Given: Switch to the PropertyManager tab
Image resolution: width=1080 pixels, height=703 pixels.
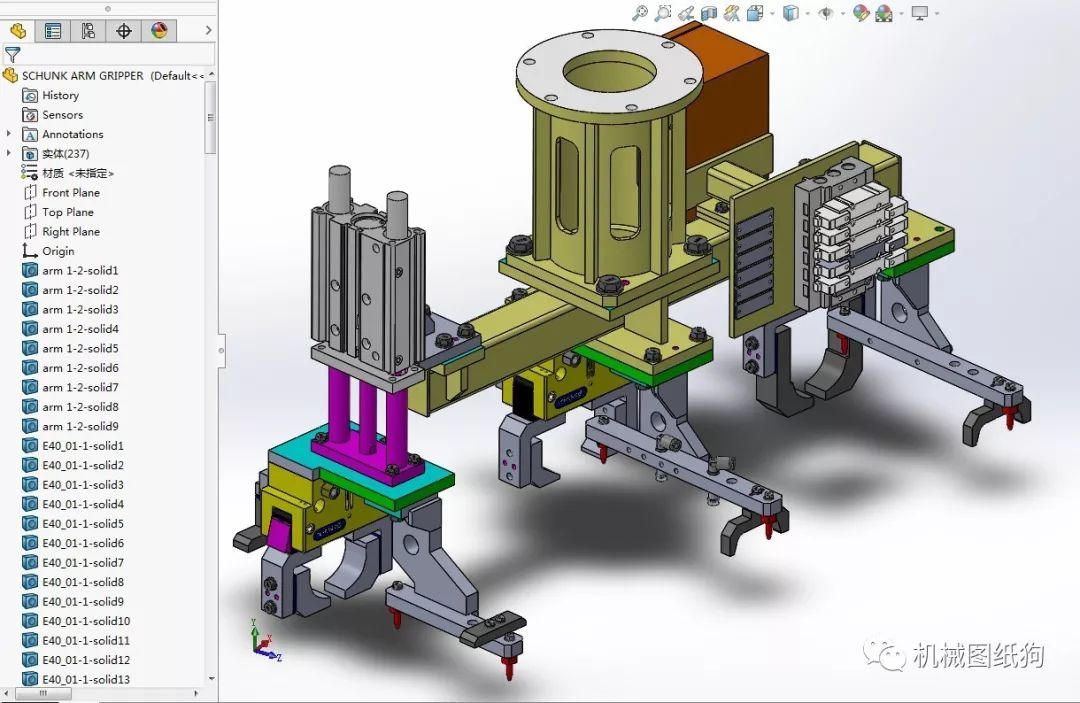Looking at the screenshot, I should [53, 31].
